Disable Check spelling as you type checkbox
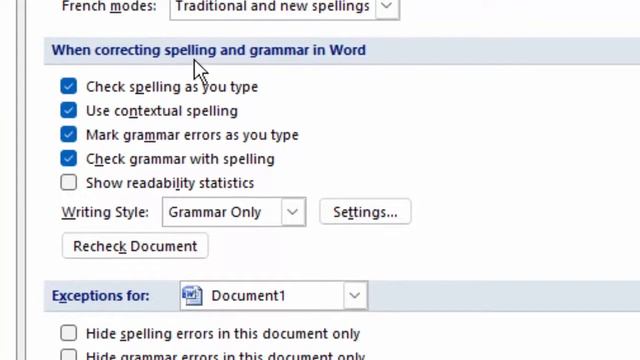Screen dimensions: 640x360 coord(69,87)
